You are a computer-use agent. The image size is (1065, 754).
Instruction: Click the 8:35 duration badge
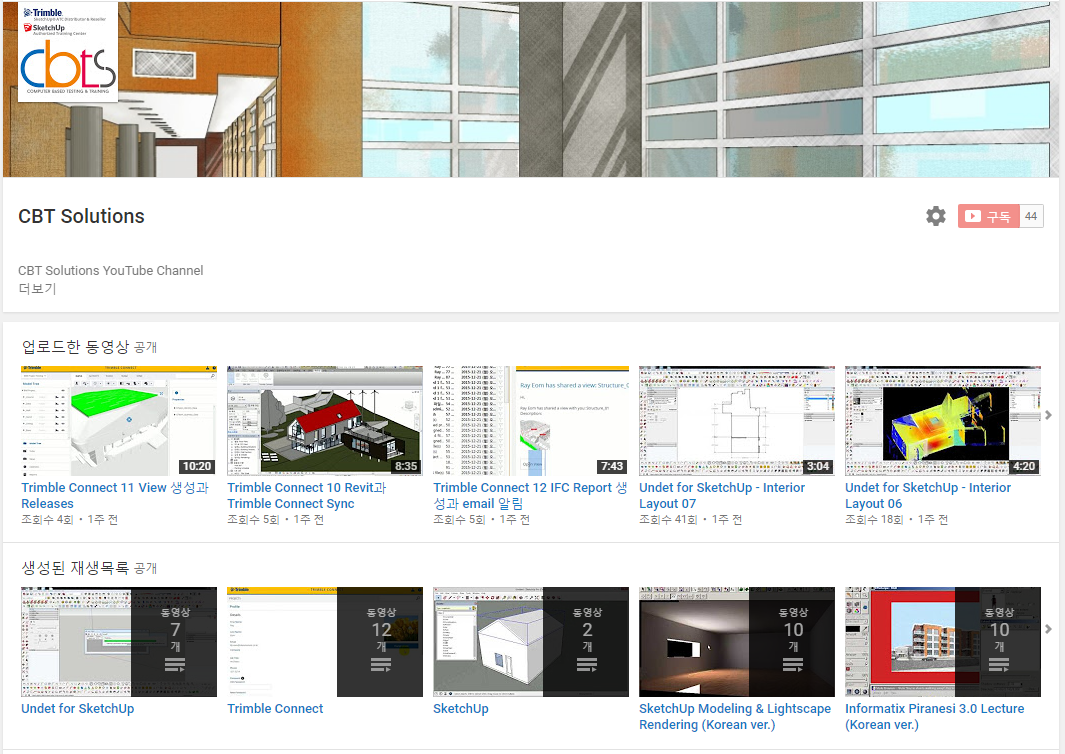[406, 466]
